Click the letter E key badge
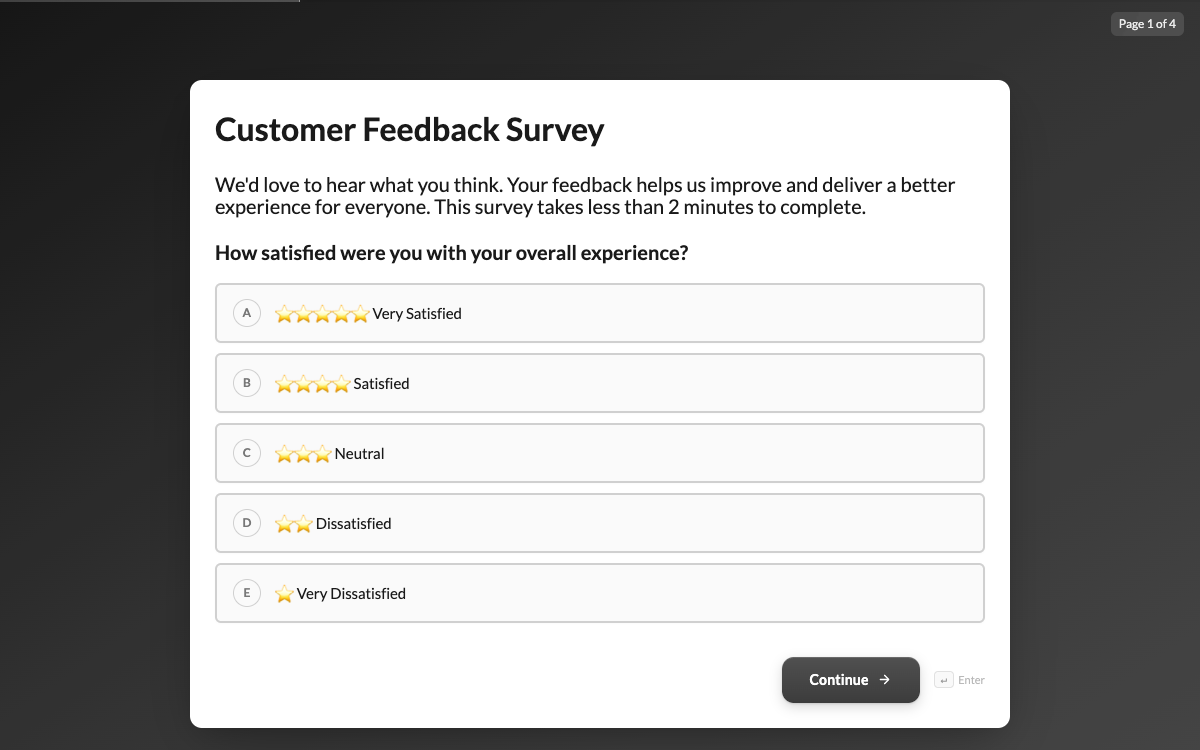 click(247, 593)
